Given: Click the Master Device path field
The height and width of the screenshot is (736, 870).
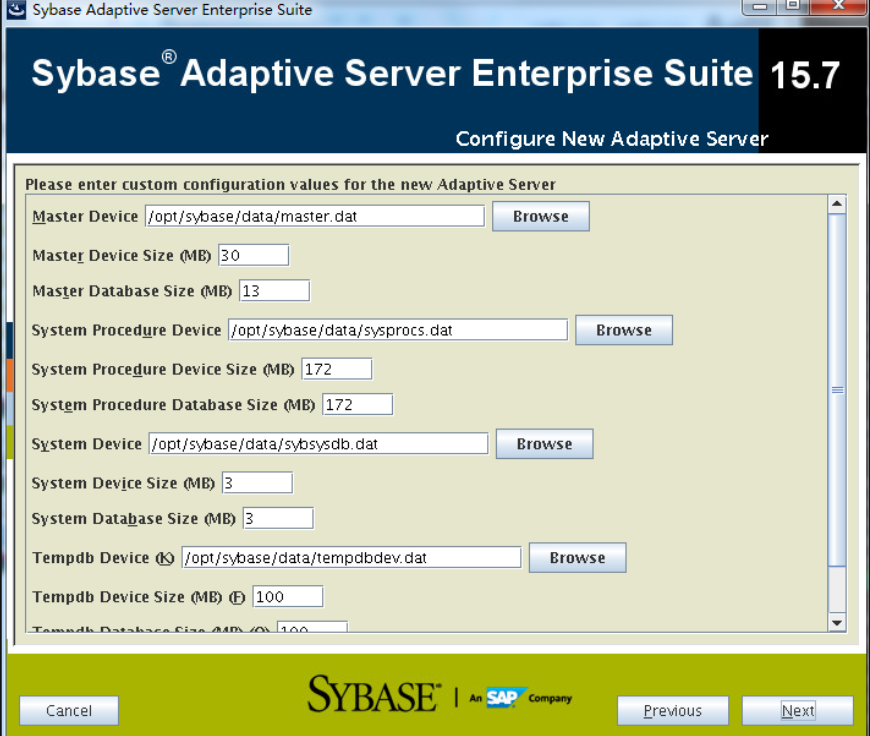Looking at the screenshot, I should [314, 217].
